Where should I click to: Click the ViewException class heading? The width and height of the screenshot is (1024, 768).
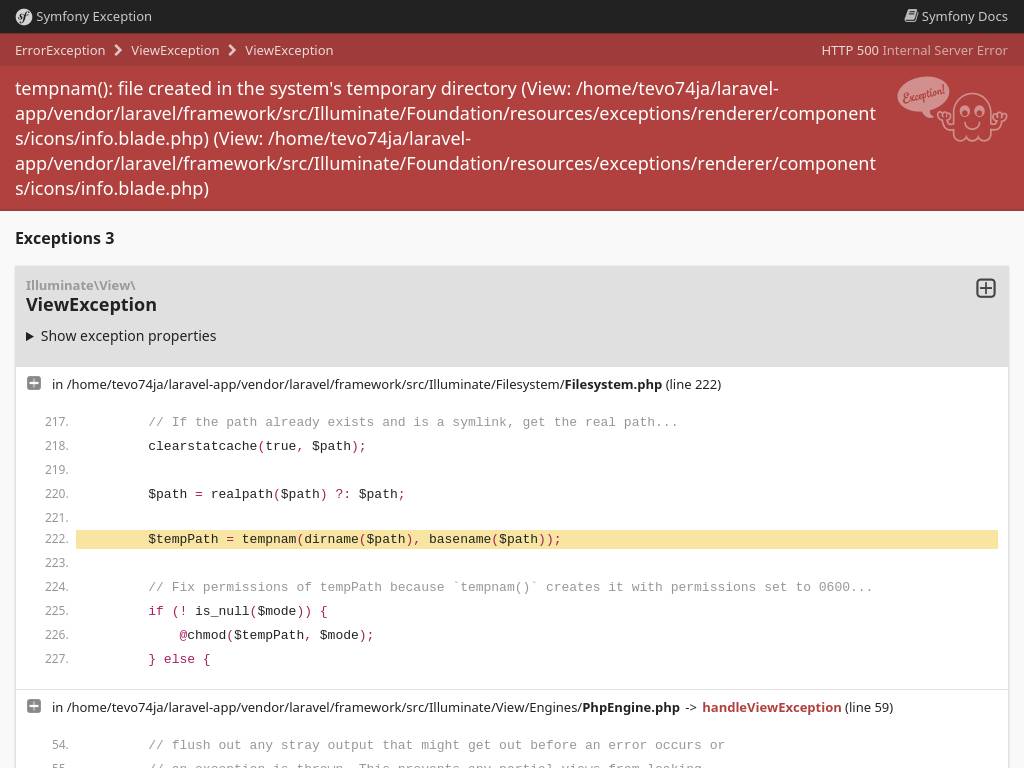click(91, 304)
